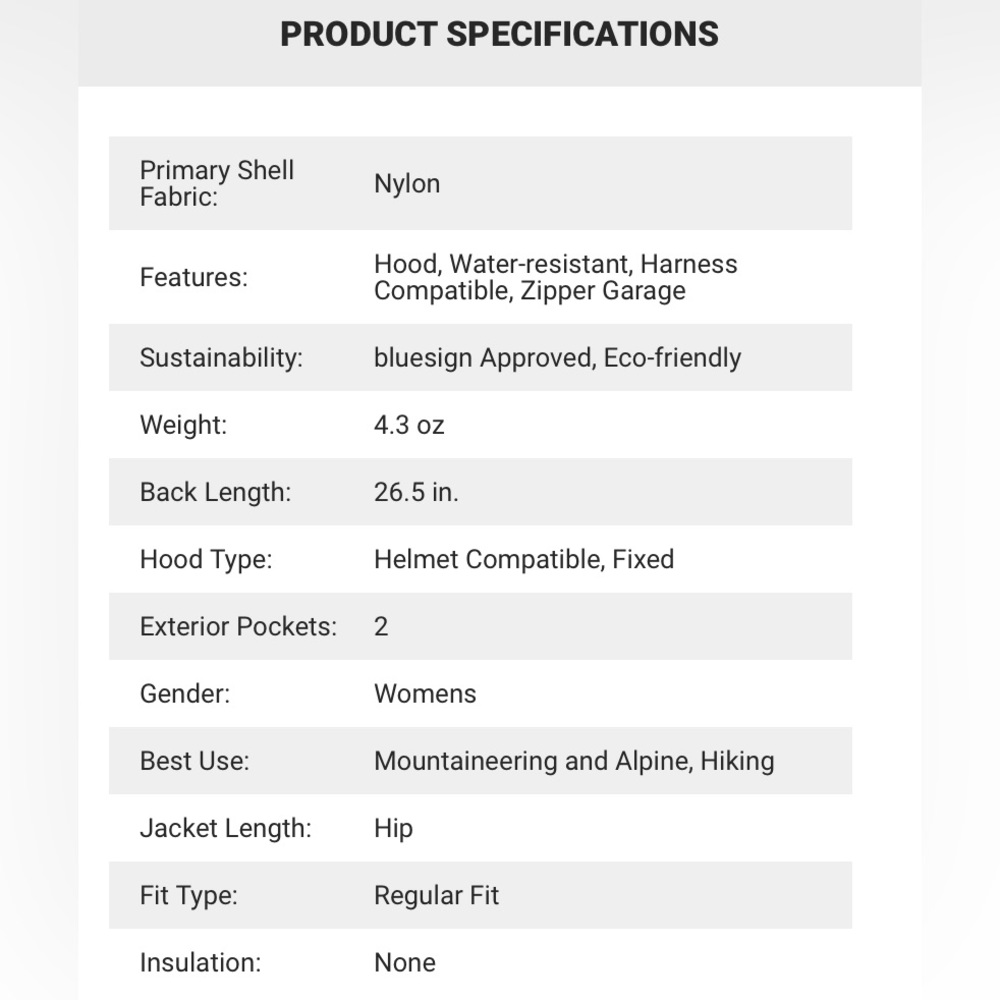Viewport: 1000px width, 1000px height.
Task: Click the bluesign Approved, Eco-friendly value
Action: click(557, 358)
